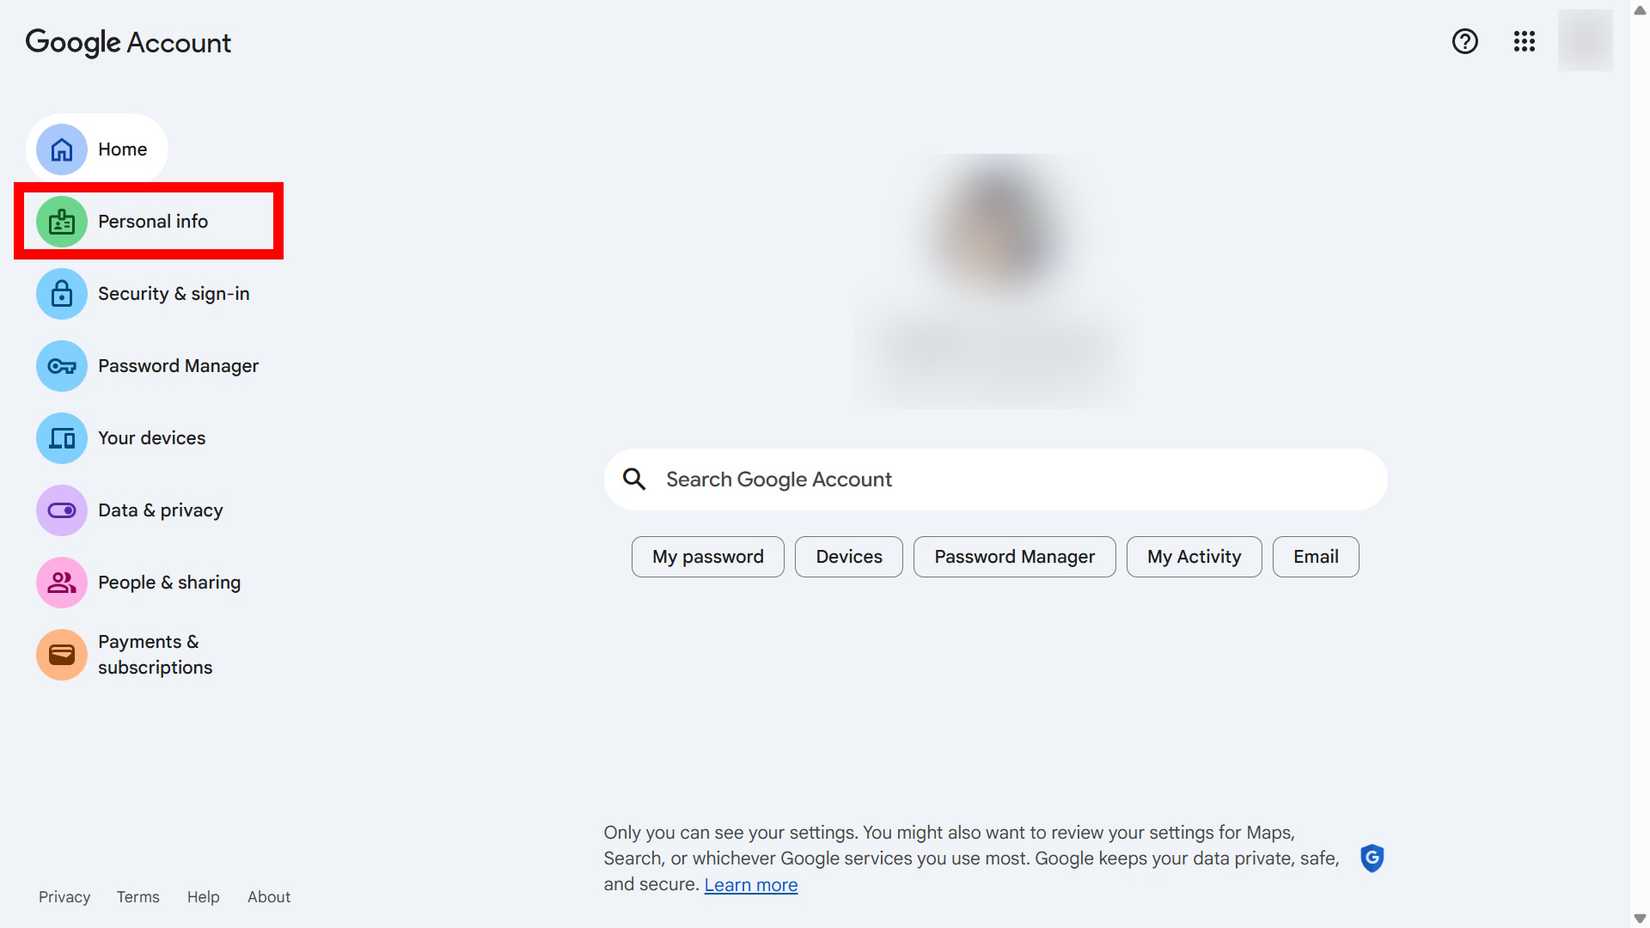Navigate to Security & sign-in section
The width and height of the screenshot is (1650, 928).
pyautogui.click(x=173, y=293)
